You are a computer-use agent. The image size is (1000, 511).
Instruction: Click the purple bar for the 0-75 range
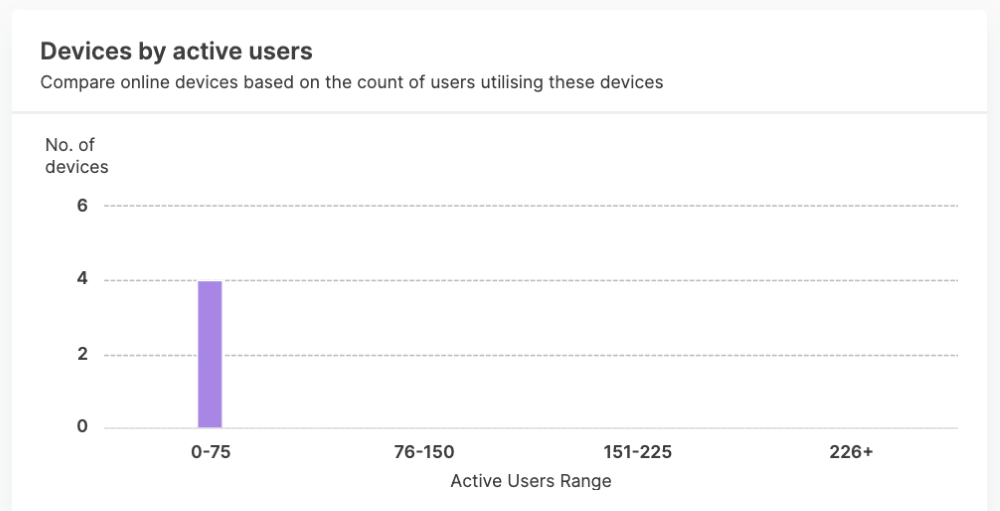[x=210, y=354]
